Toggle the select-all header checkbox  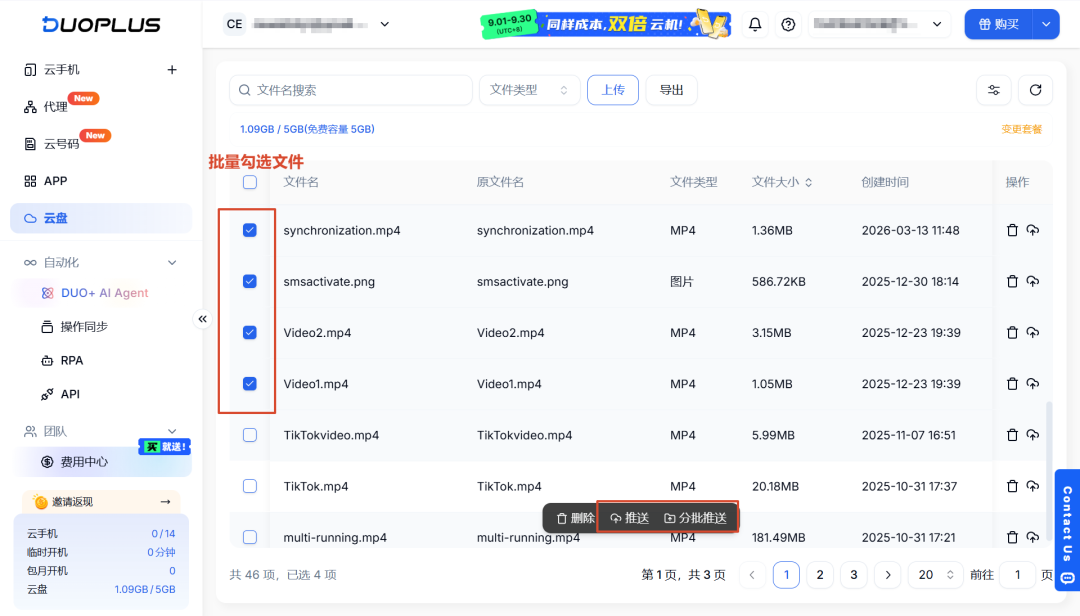[x=250, y=183]
